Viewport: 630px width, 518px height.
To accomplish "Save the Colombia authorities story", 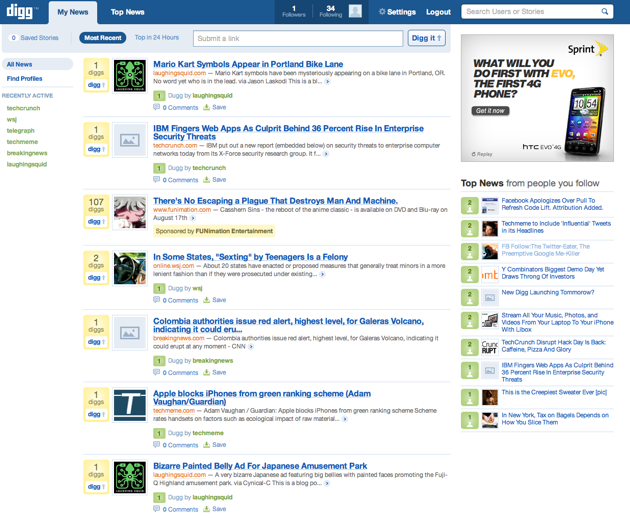I will pos(215,373).
